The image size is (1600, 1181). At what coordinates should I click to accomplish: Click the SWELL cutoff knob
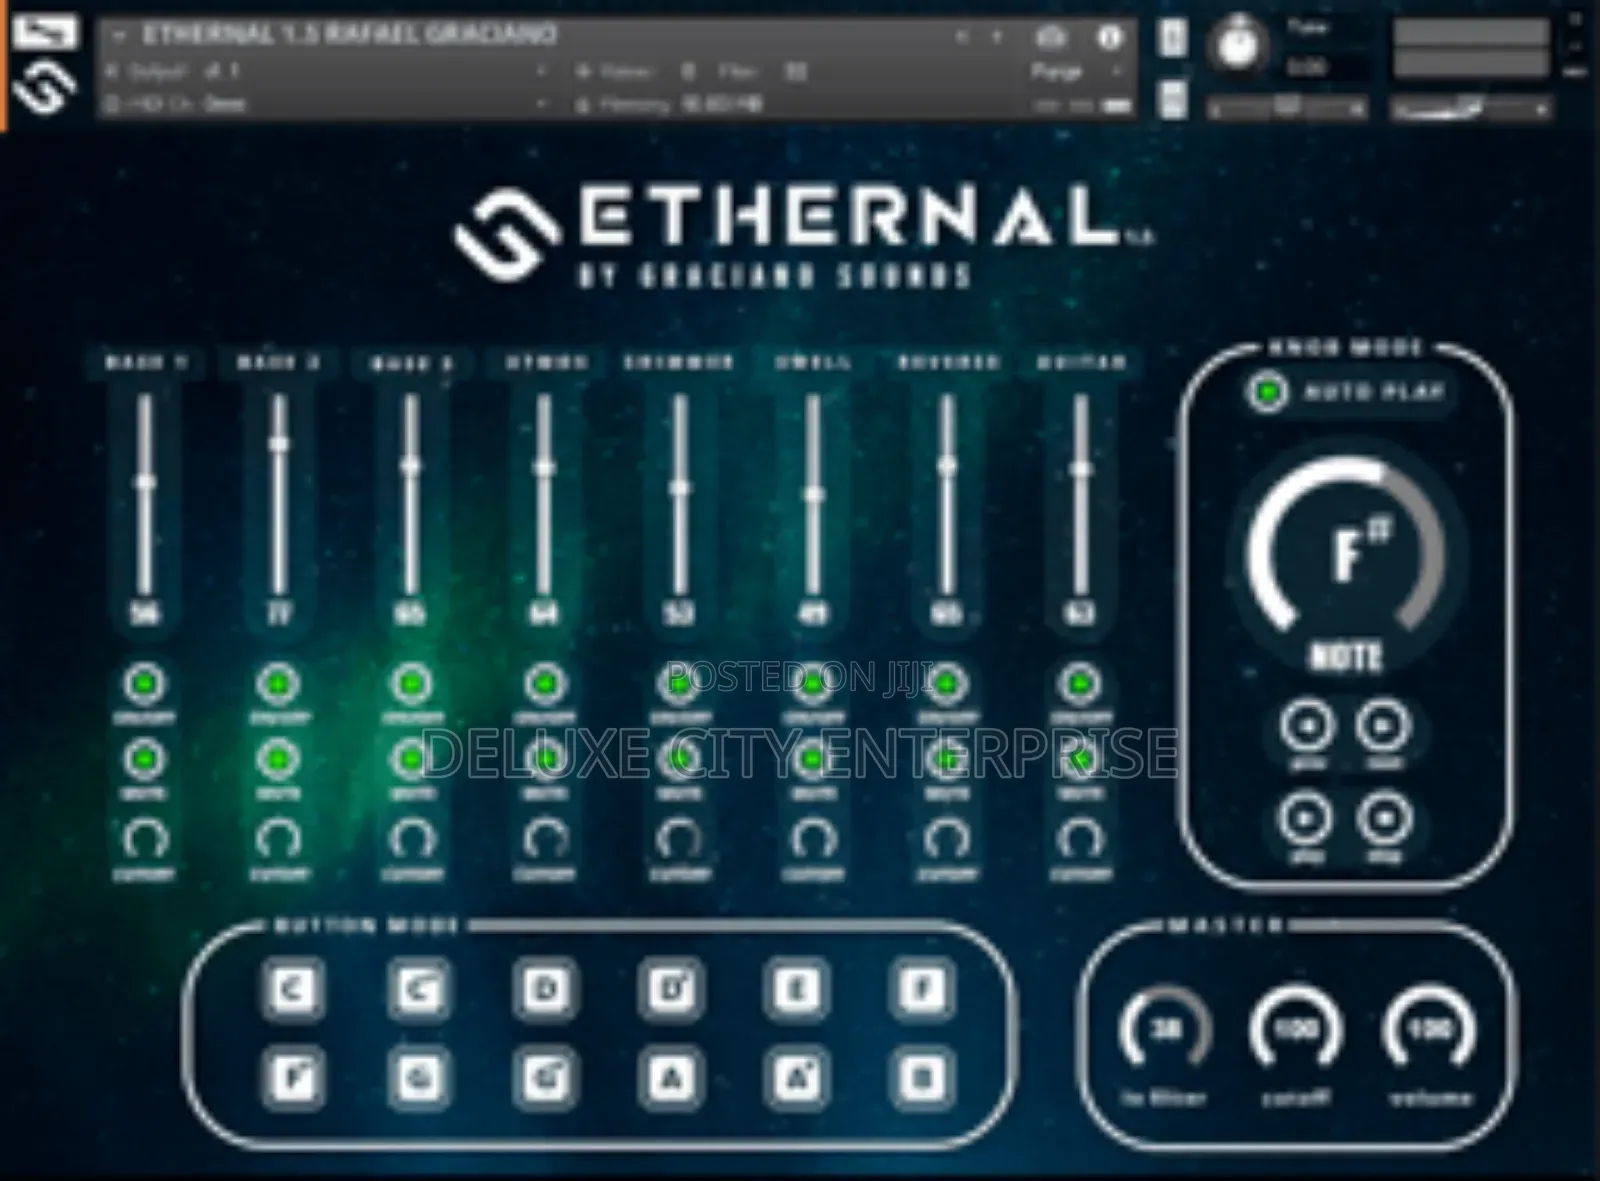(813, 838)
